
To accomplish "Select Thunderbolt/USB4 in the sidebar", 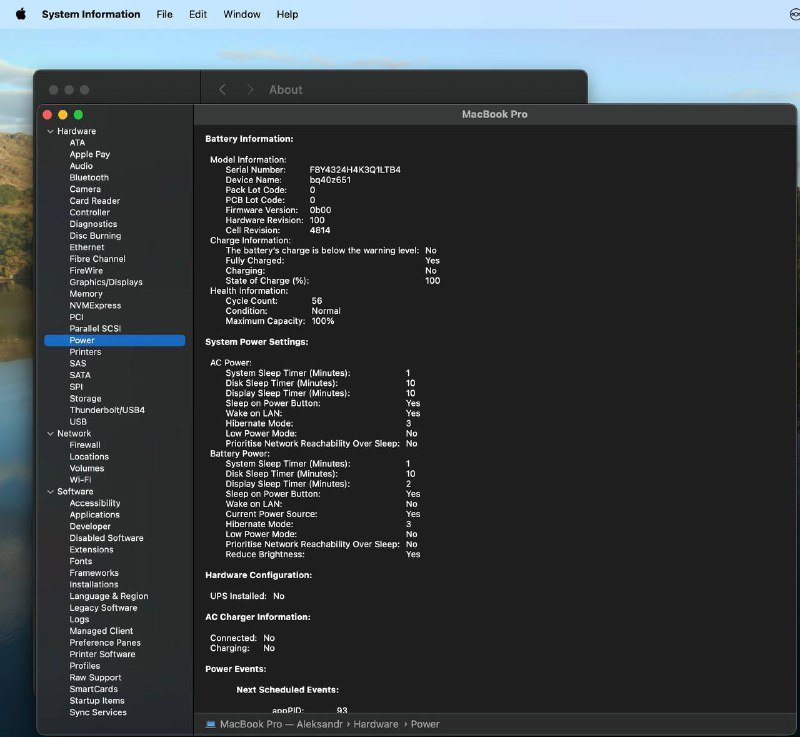I will [x=107, y=410].
